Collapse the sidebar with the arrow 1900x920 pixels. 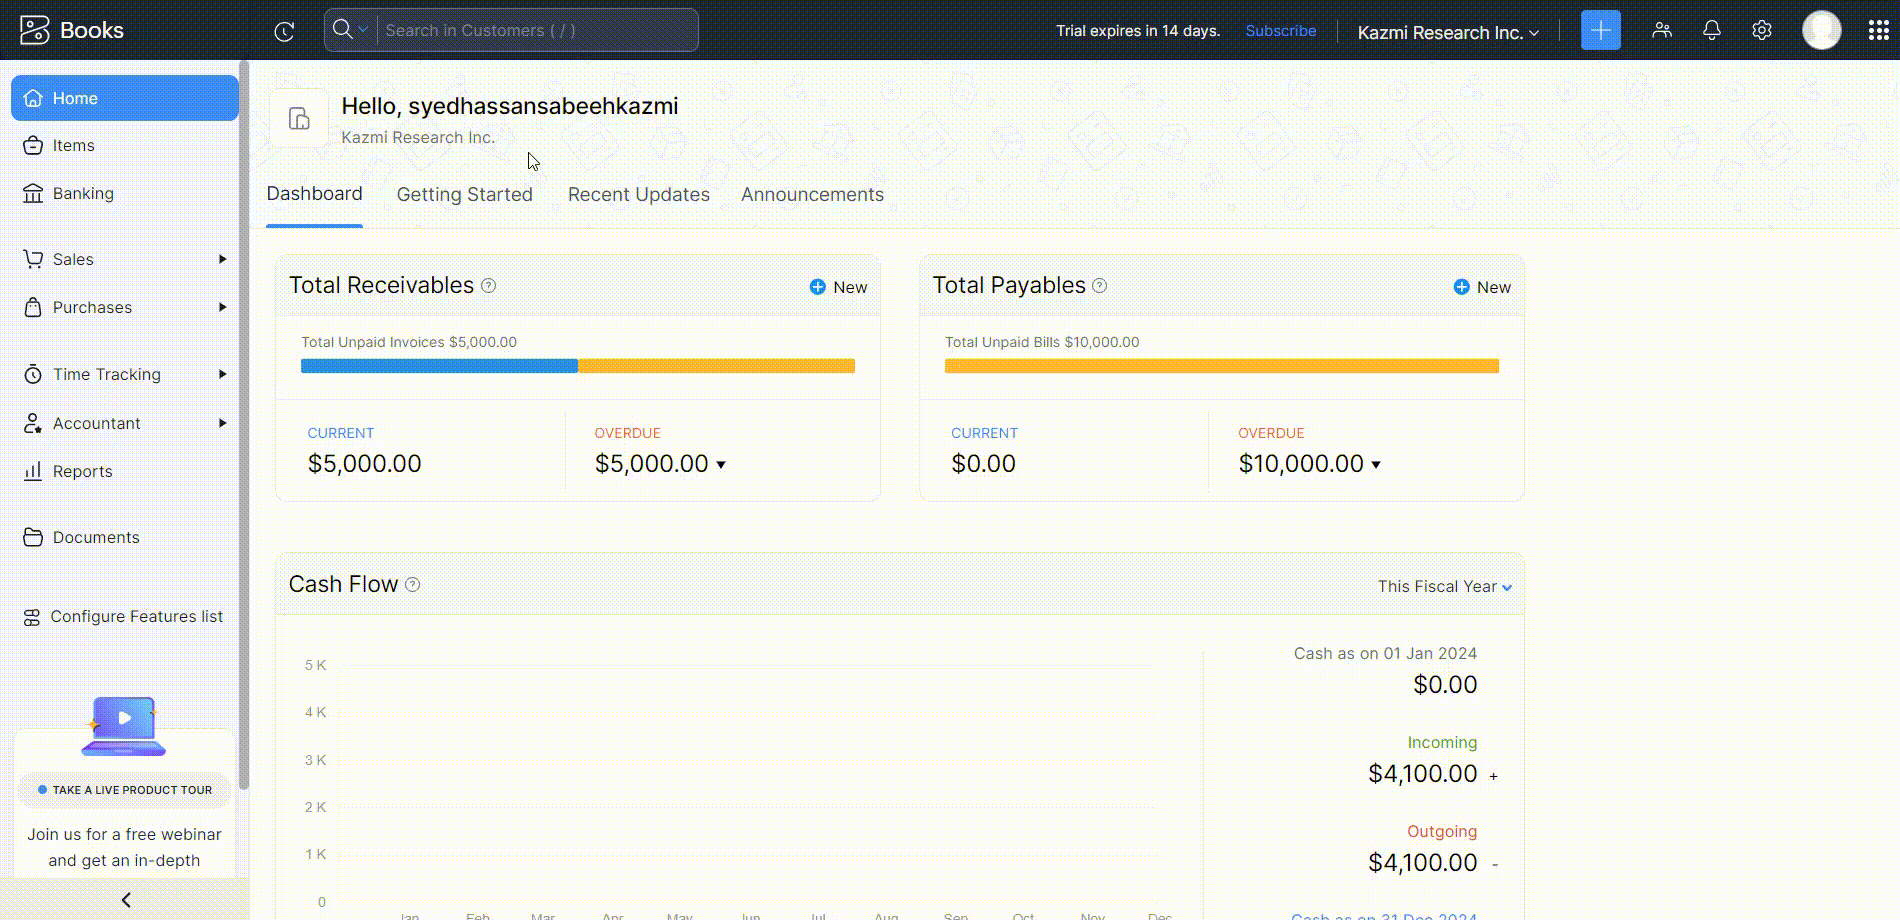tap(125, 900)
